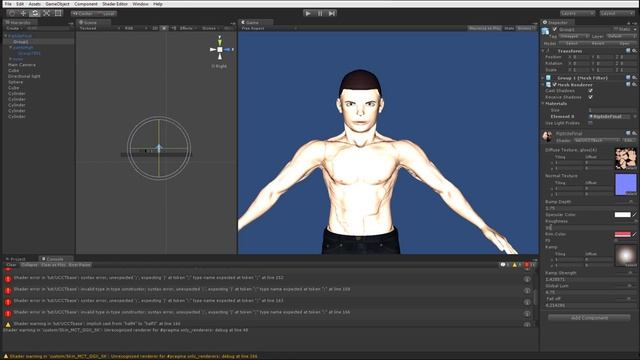640x360 pixels.
Task: Open the Shader Editor menu
Action: (x=115, y=4)
